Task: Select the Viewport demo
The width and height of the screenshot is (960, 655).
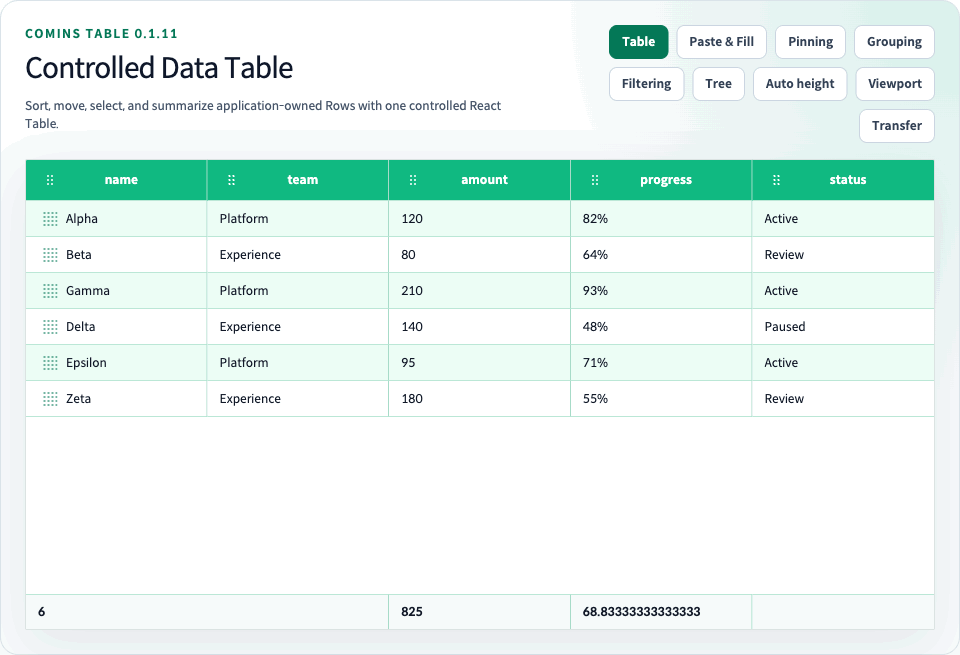Action: tap(894, 84)
